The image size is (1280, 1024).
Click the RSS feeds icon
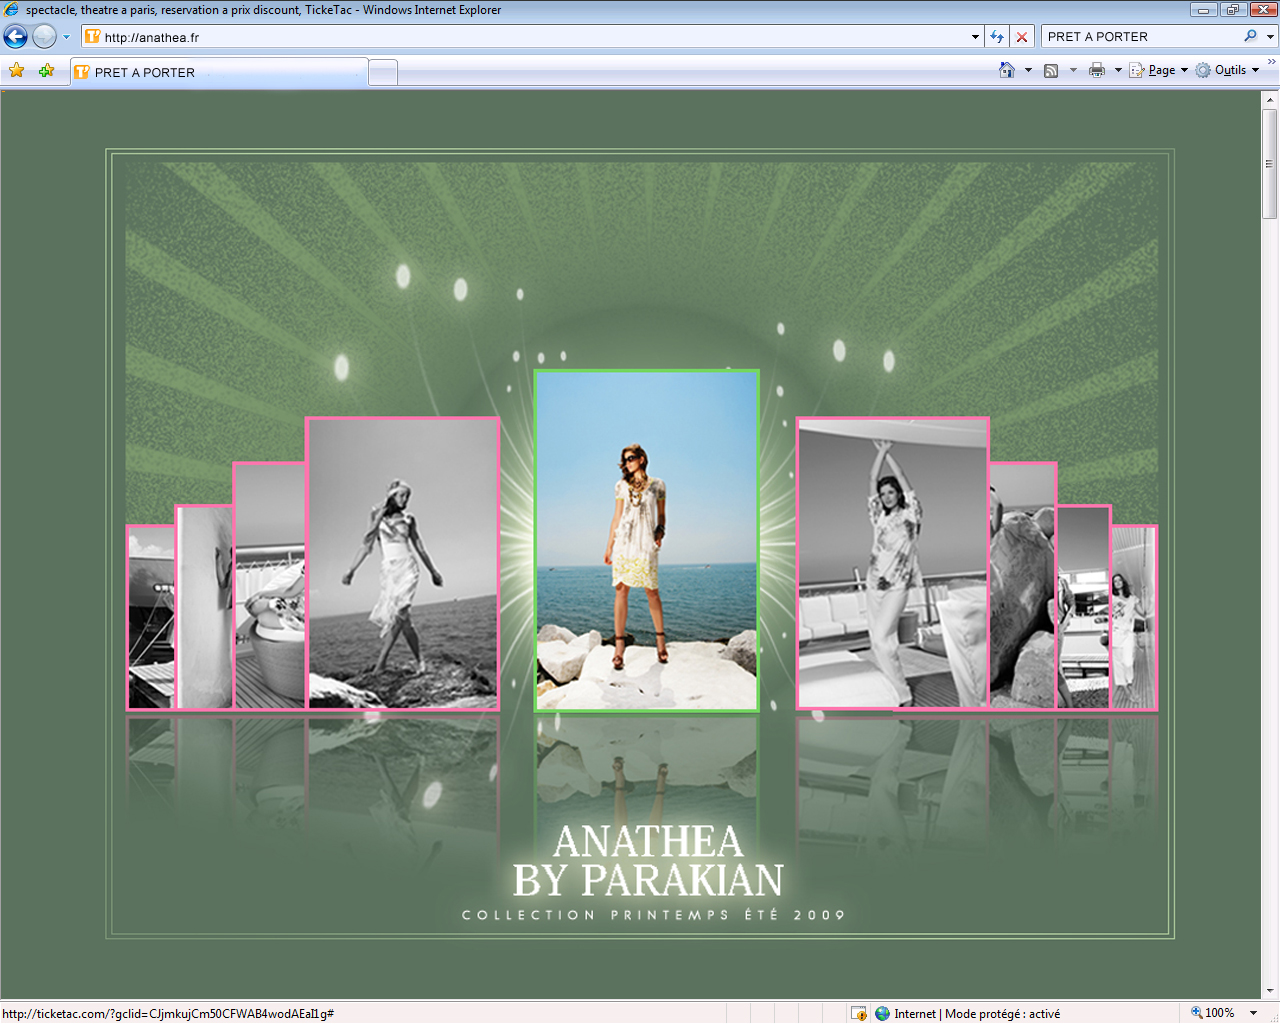[1051, 70]
